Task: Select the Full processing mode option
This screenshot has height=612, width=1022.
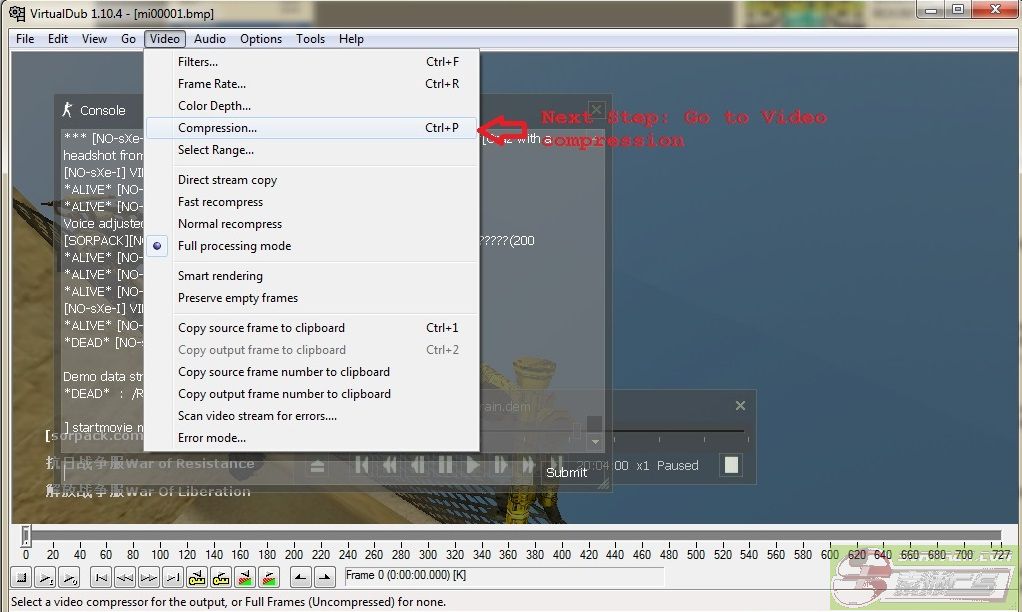Action: point(234,246)
